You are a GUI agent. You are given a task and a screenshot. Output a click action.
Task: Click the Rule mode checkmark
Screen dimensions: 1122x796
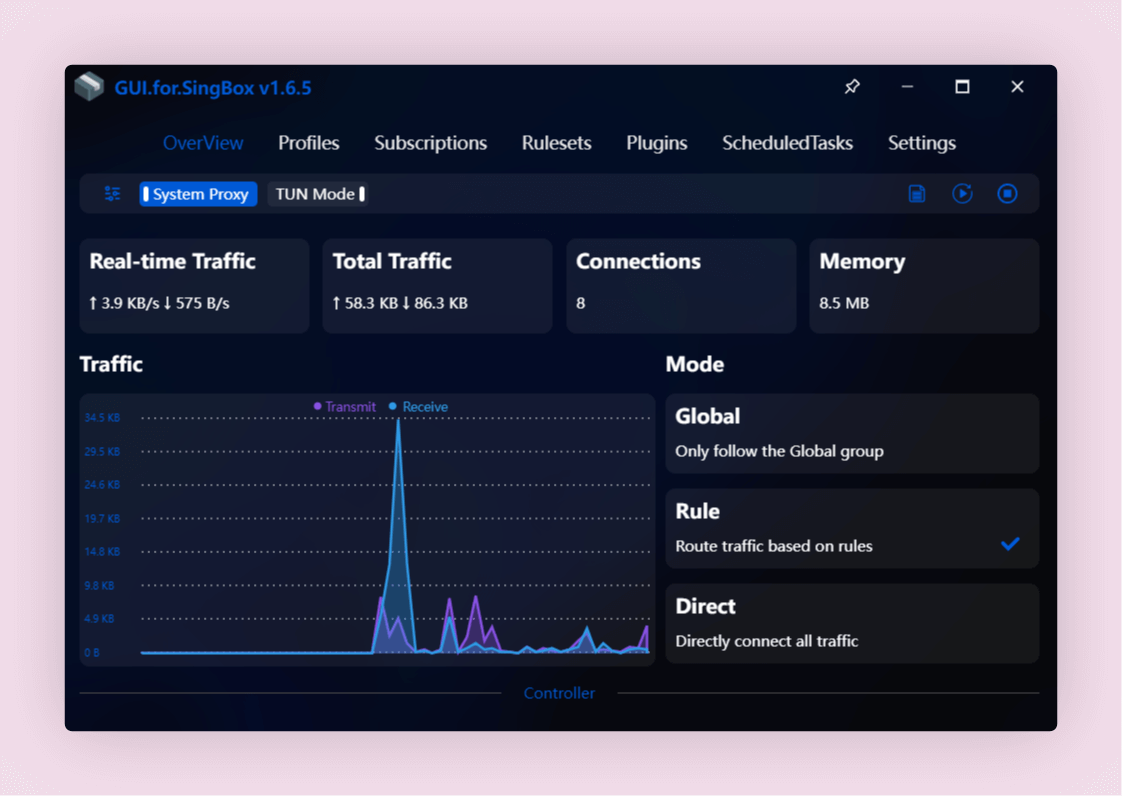point(1010,544)
